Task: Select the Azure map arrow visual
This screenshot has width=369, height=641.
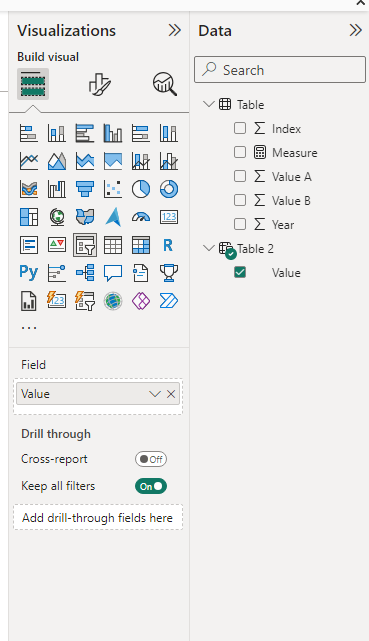Action: point(113,217)
